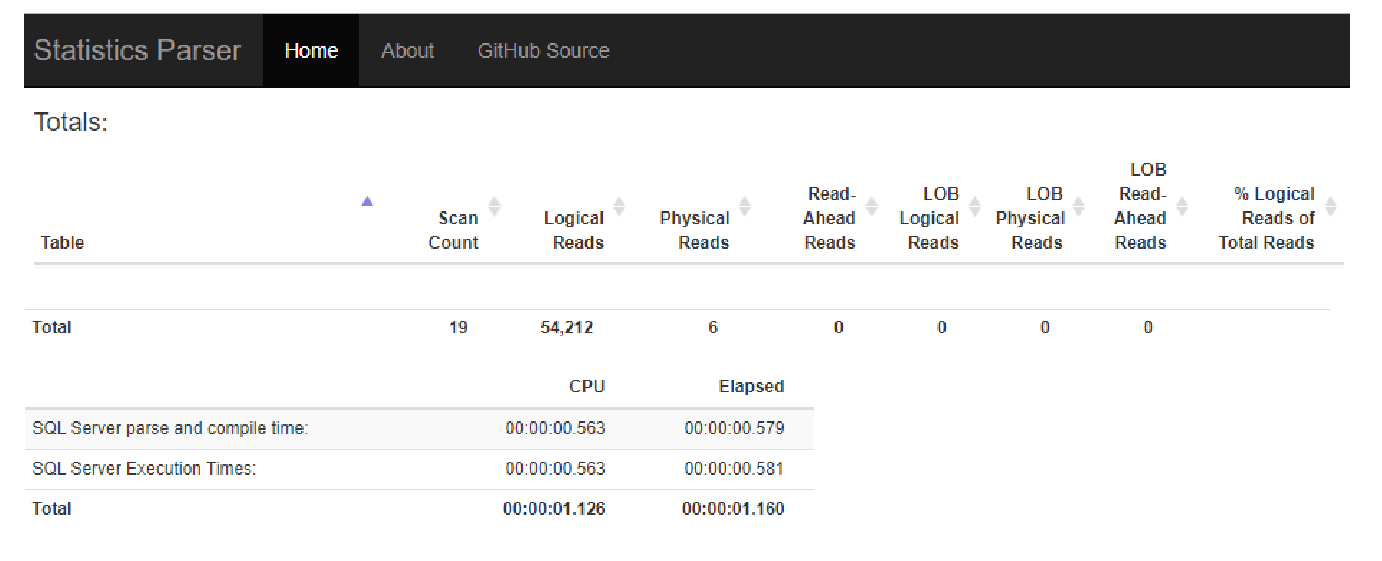Click the CPU column header
The image size is (1382, 561).
[587, 387]
